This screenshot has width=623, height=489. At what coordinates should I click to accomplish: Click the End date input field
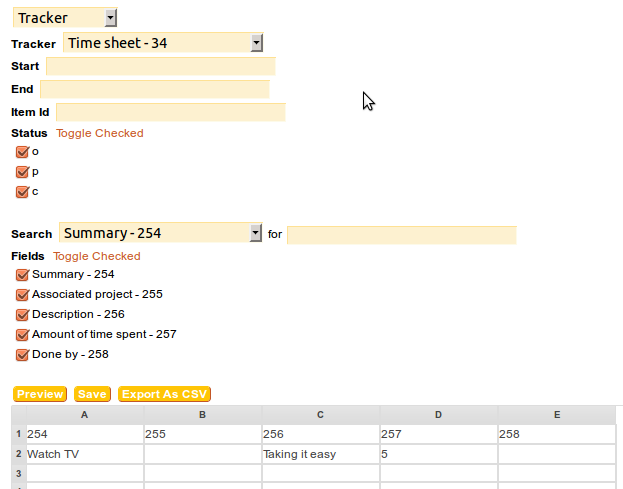[x=154, y=89]
